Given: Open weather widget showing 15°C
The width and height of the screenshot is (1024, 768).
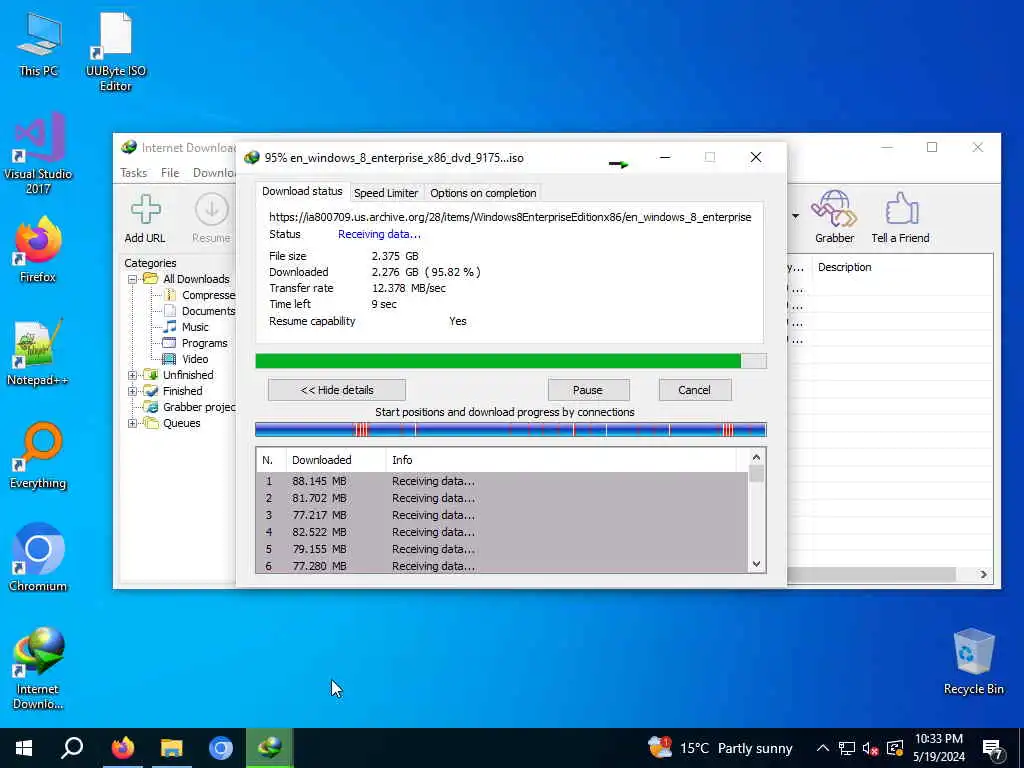Looking at the screenshot, I should coord(720,748).
